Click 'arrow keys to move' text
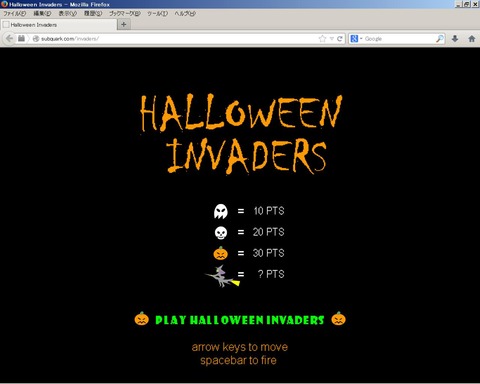The image size is (480, 384). point(240,347)
